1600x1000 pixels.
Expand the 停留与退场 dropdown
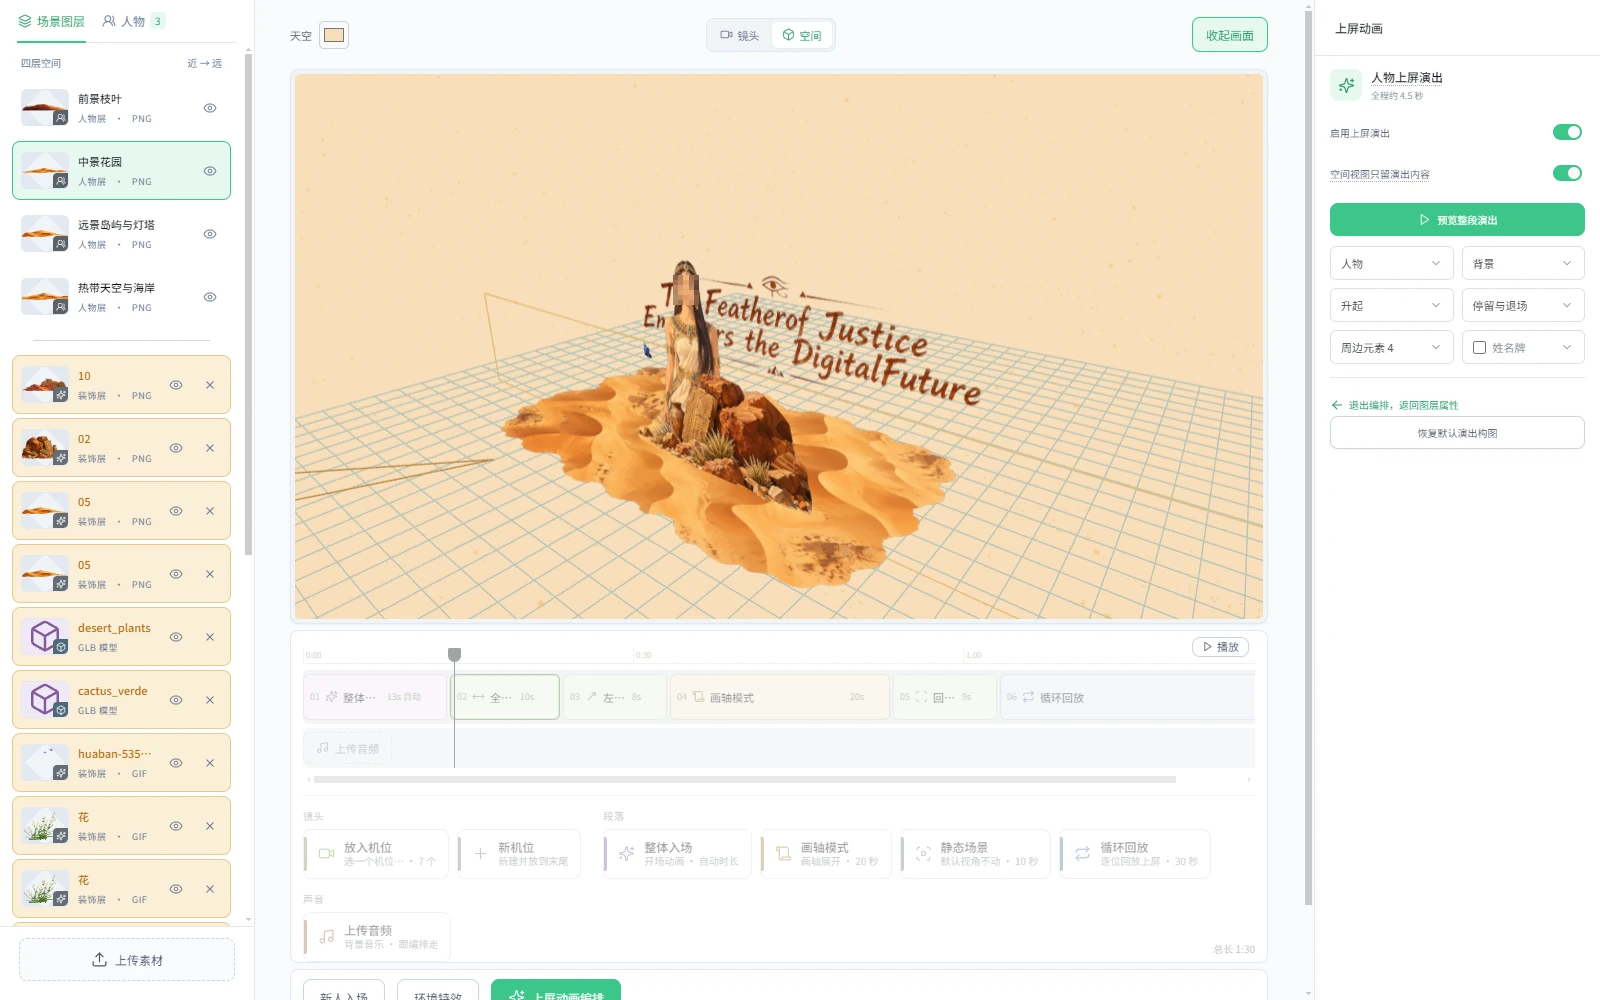click(1523, 306)
